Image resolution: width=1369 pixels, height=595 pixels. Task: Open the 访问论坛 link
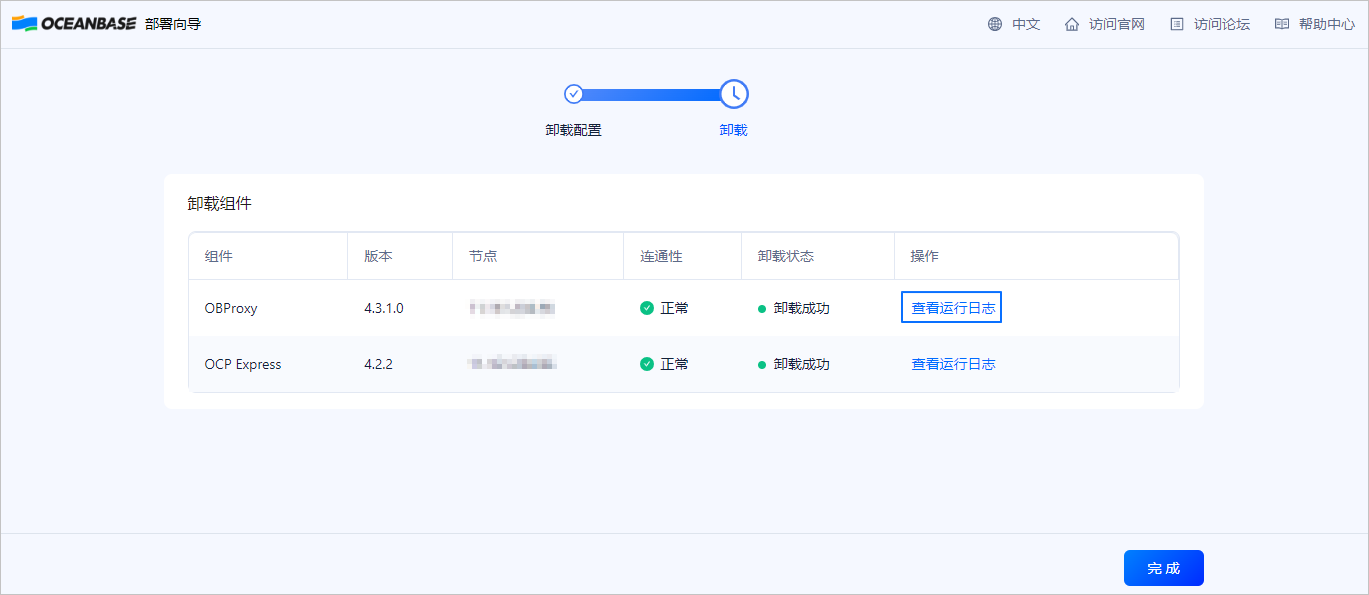pos(1222,24)
